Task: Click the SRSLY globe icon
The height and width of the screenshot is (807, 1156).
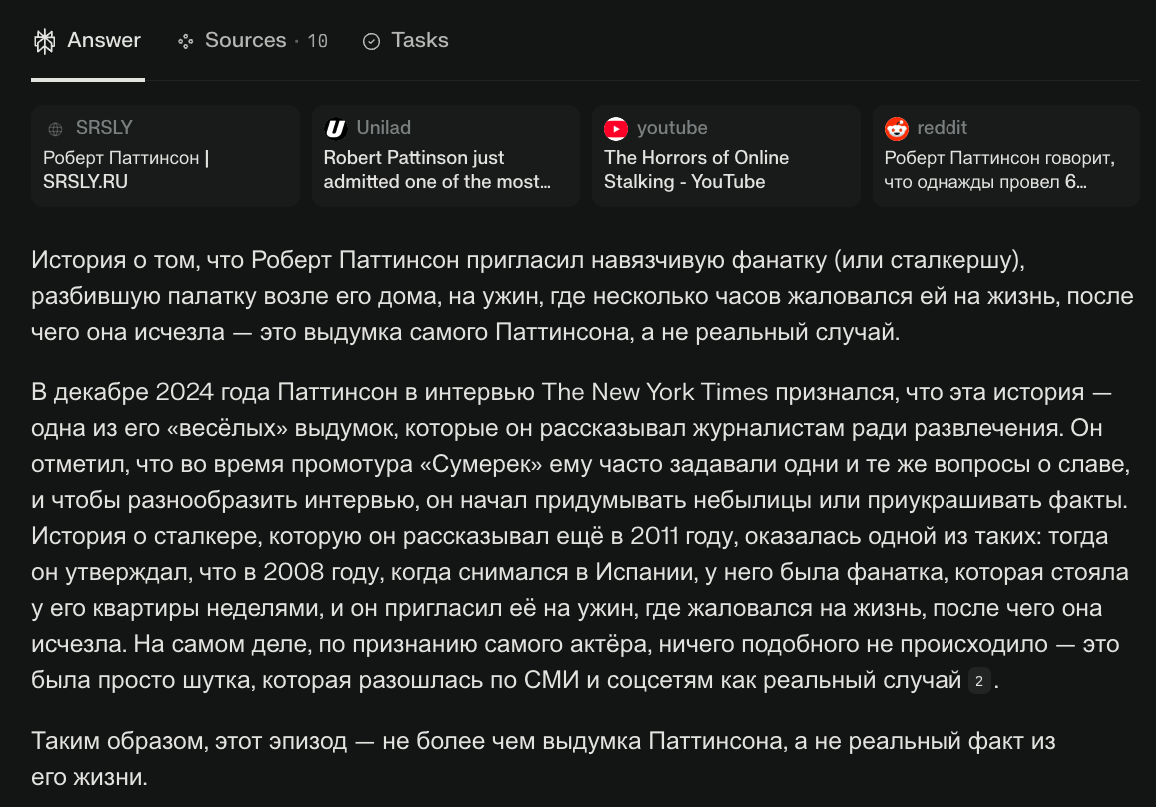Action: pos(55,129)
